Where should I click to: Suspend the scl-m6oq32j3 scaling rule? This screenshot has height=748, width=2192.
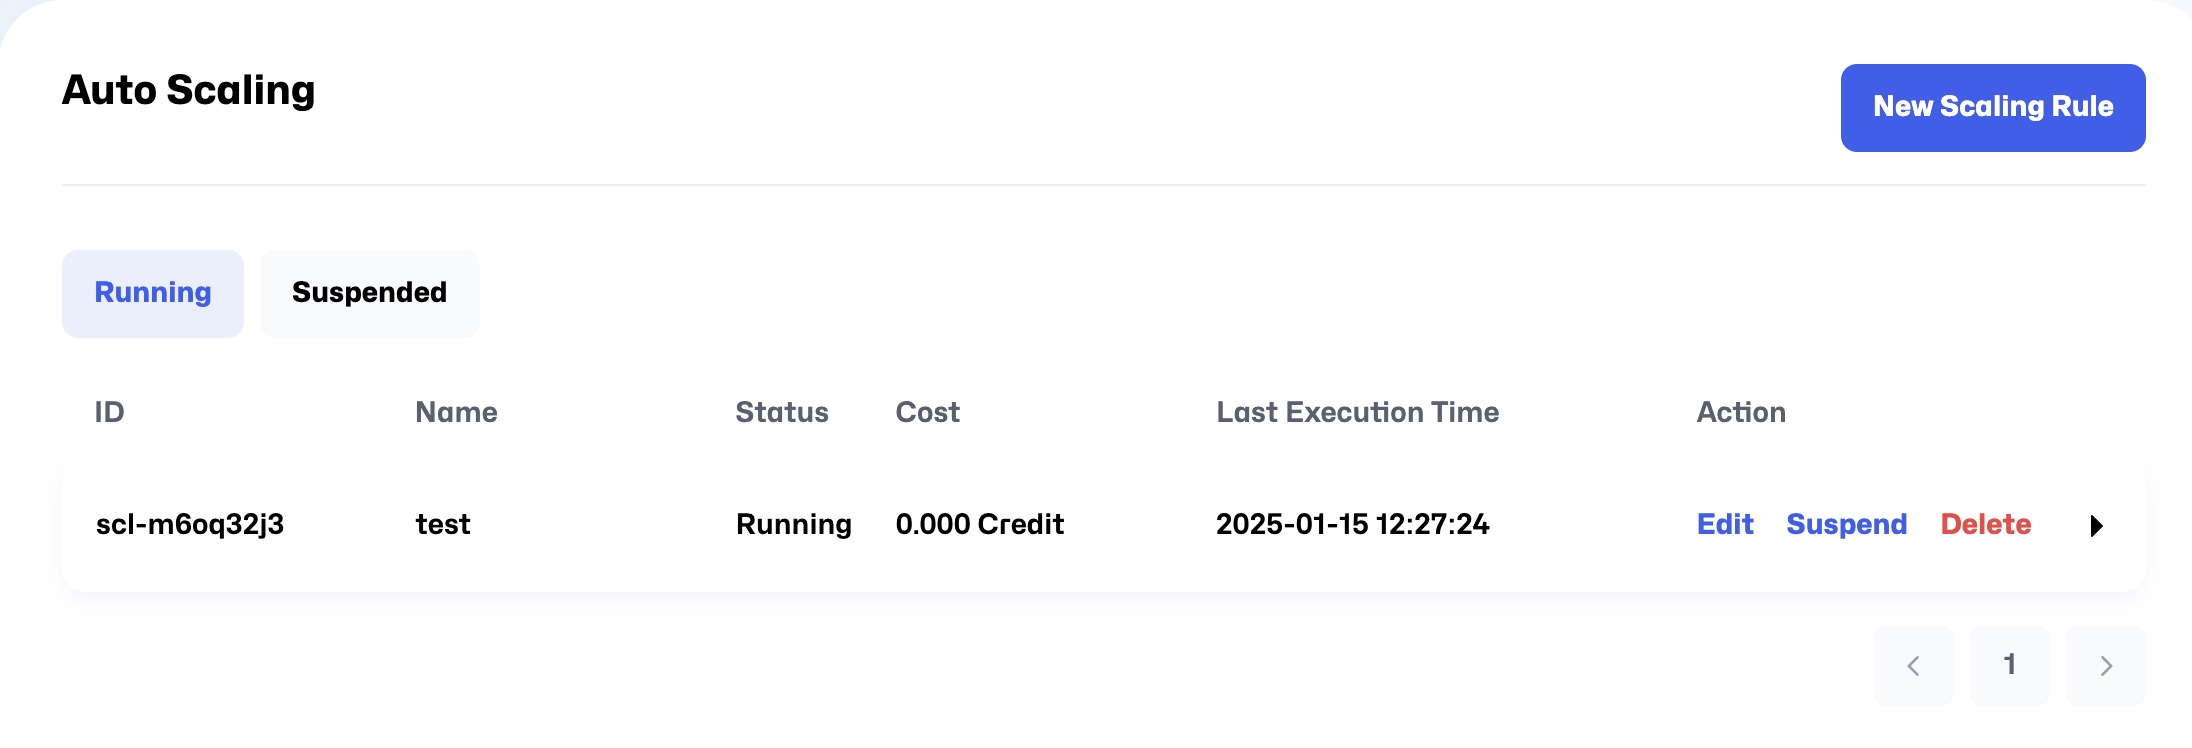pos(1846,525)
